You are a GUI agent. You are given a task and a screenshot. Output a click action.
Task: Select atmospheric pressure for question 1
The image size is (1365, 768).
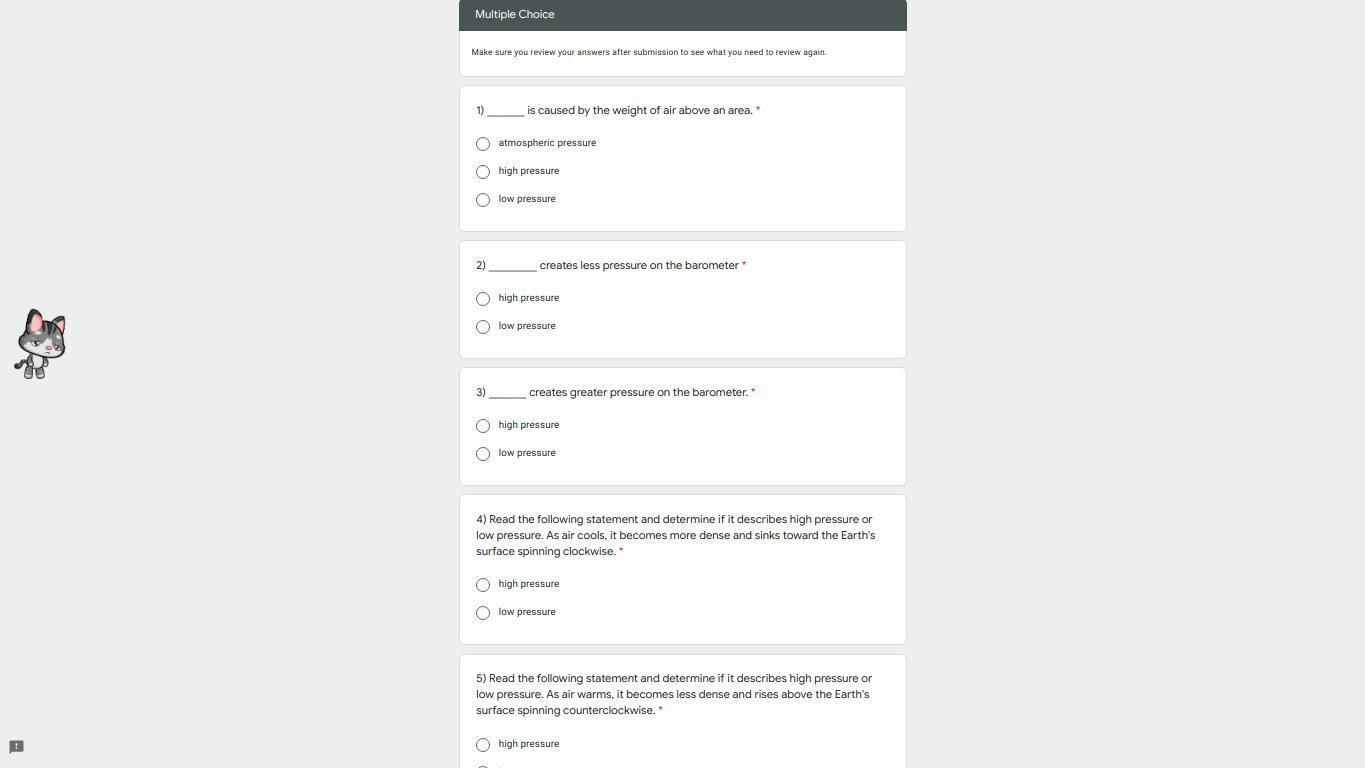click(x=483, y=144)
